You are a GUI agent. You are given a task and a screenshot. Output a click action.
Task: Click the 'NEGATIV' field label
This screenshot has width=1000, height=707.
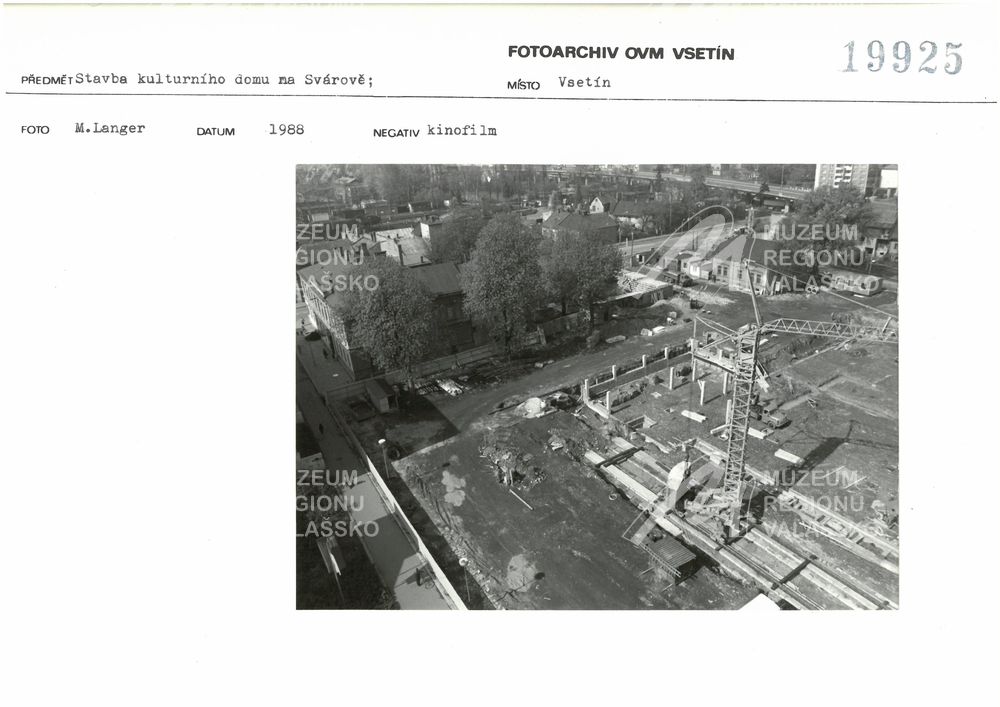tap(396, 133)
